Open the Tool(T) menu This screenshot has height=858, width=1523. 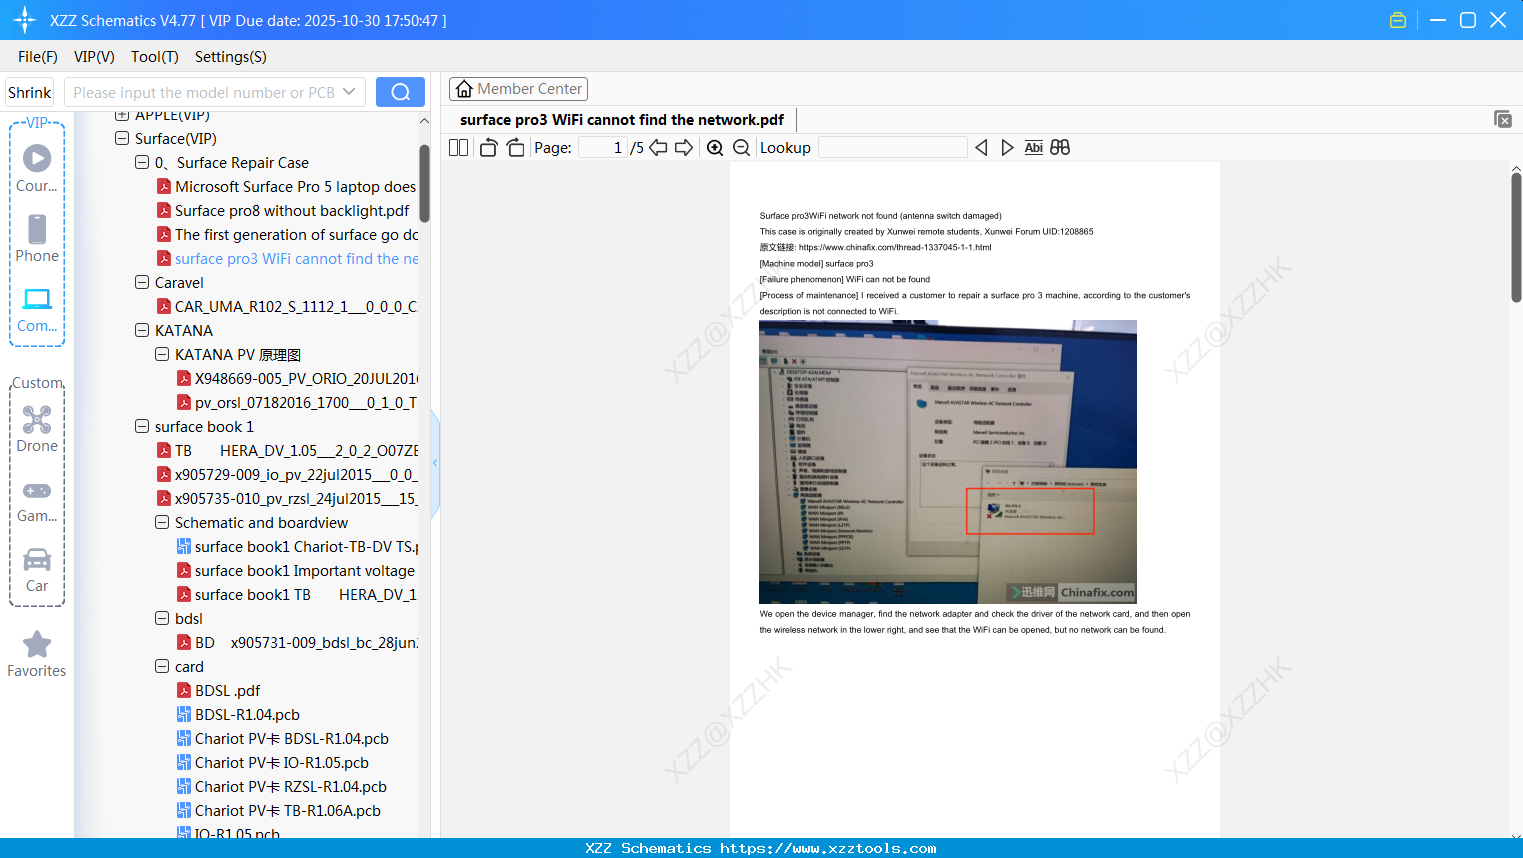(155, 56)
